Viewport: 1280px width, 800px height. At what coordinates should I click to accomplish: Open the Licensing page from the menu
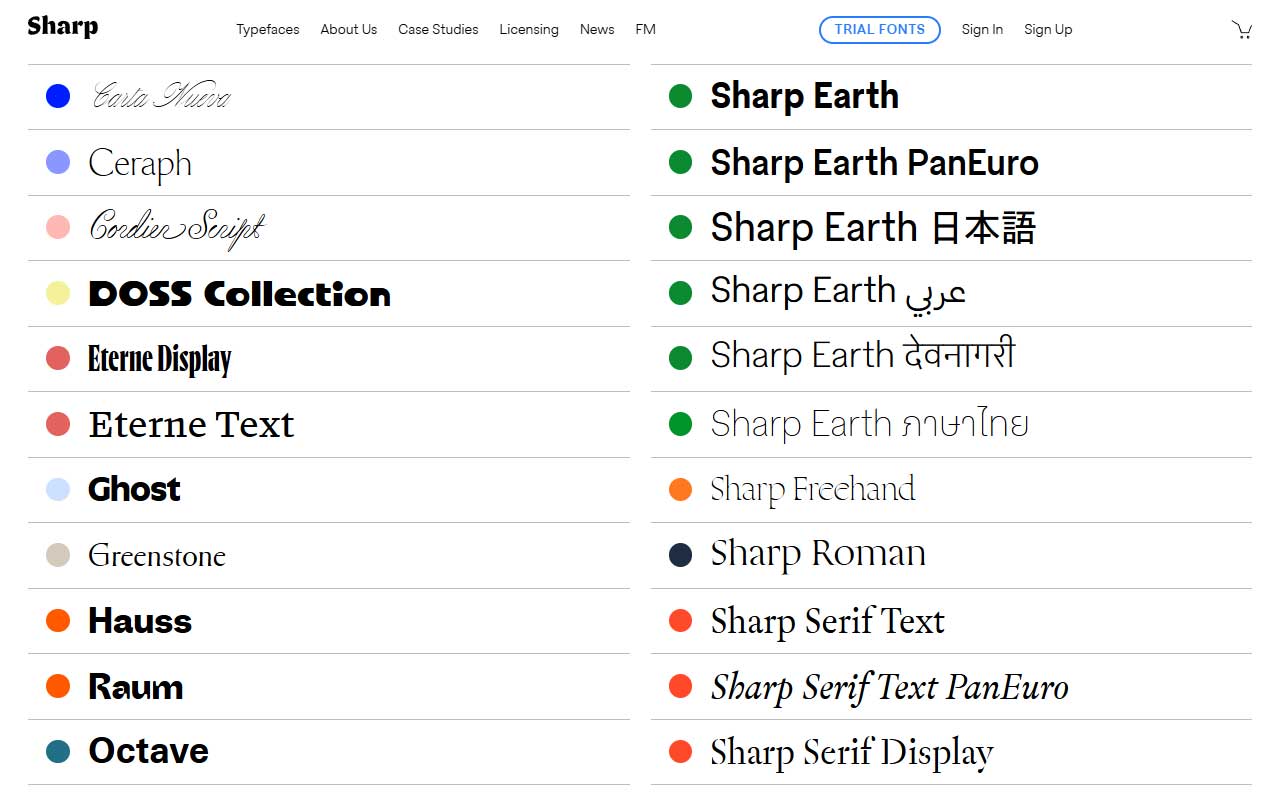coord(529,29)
